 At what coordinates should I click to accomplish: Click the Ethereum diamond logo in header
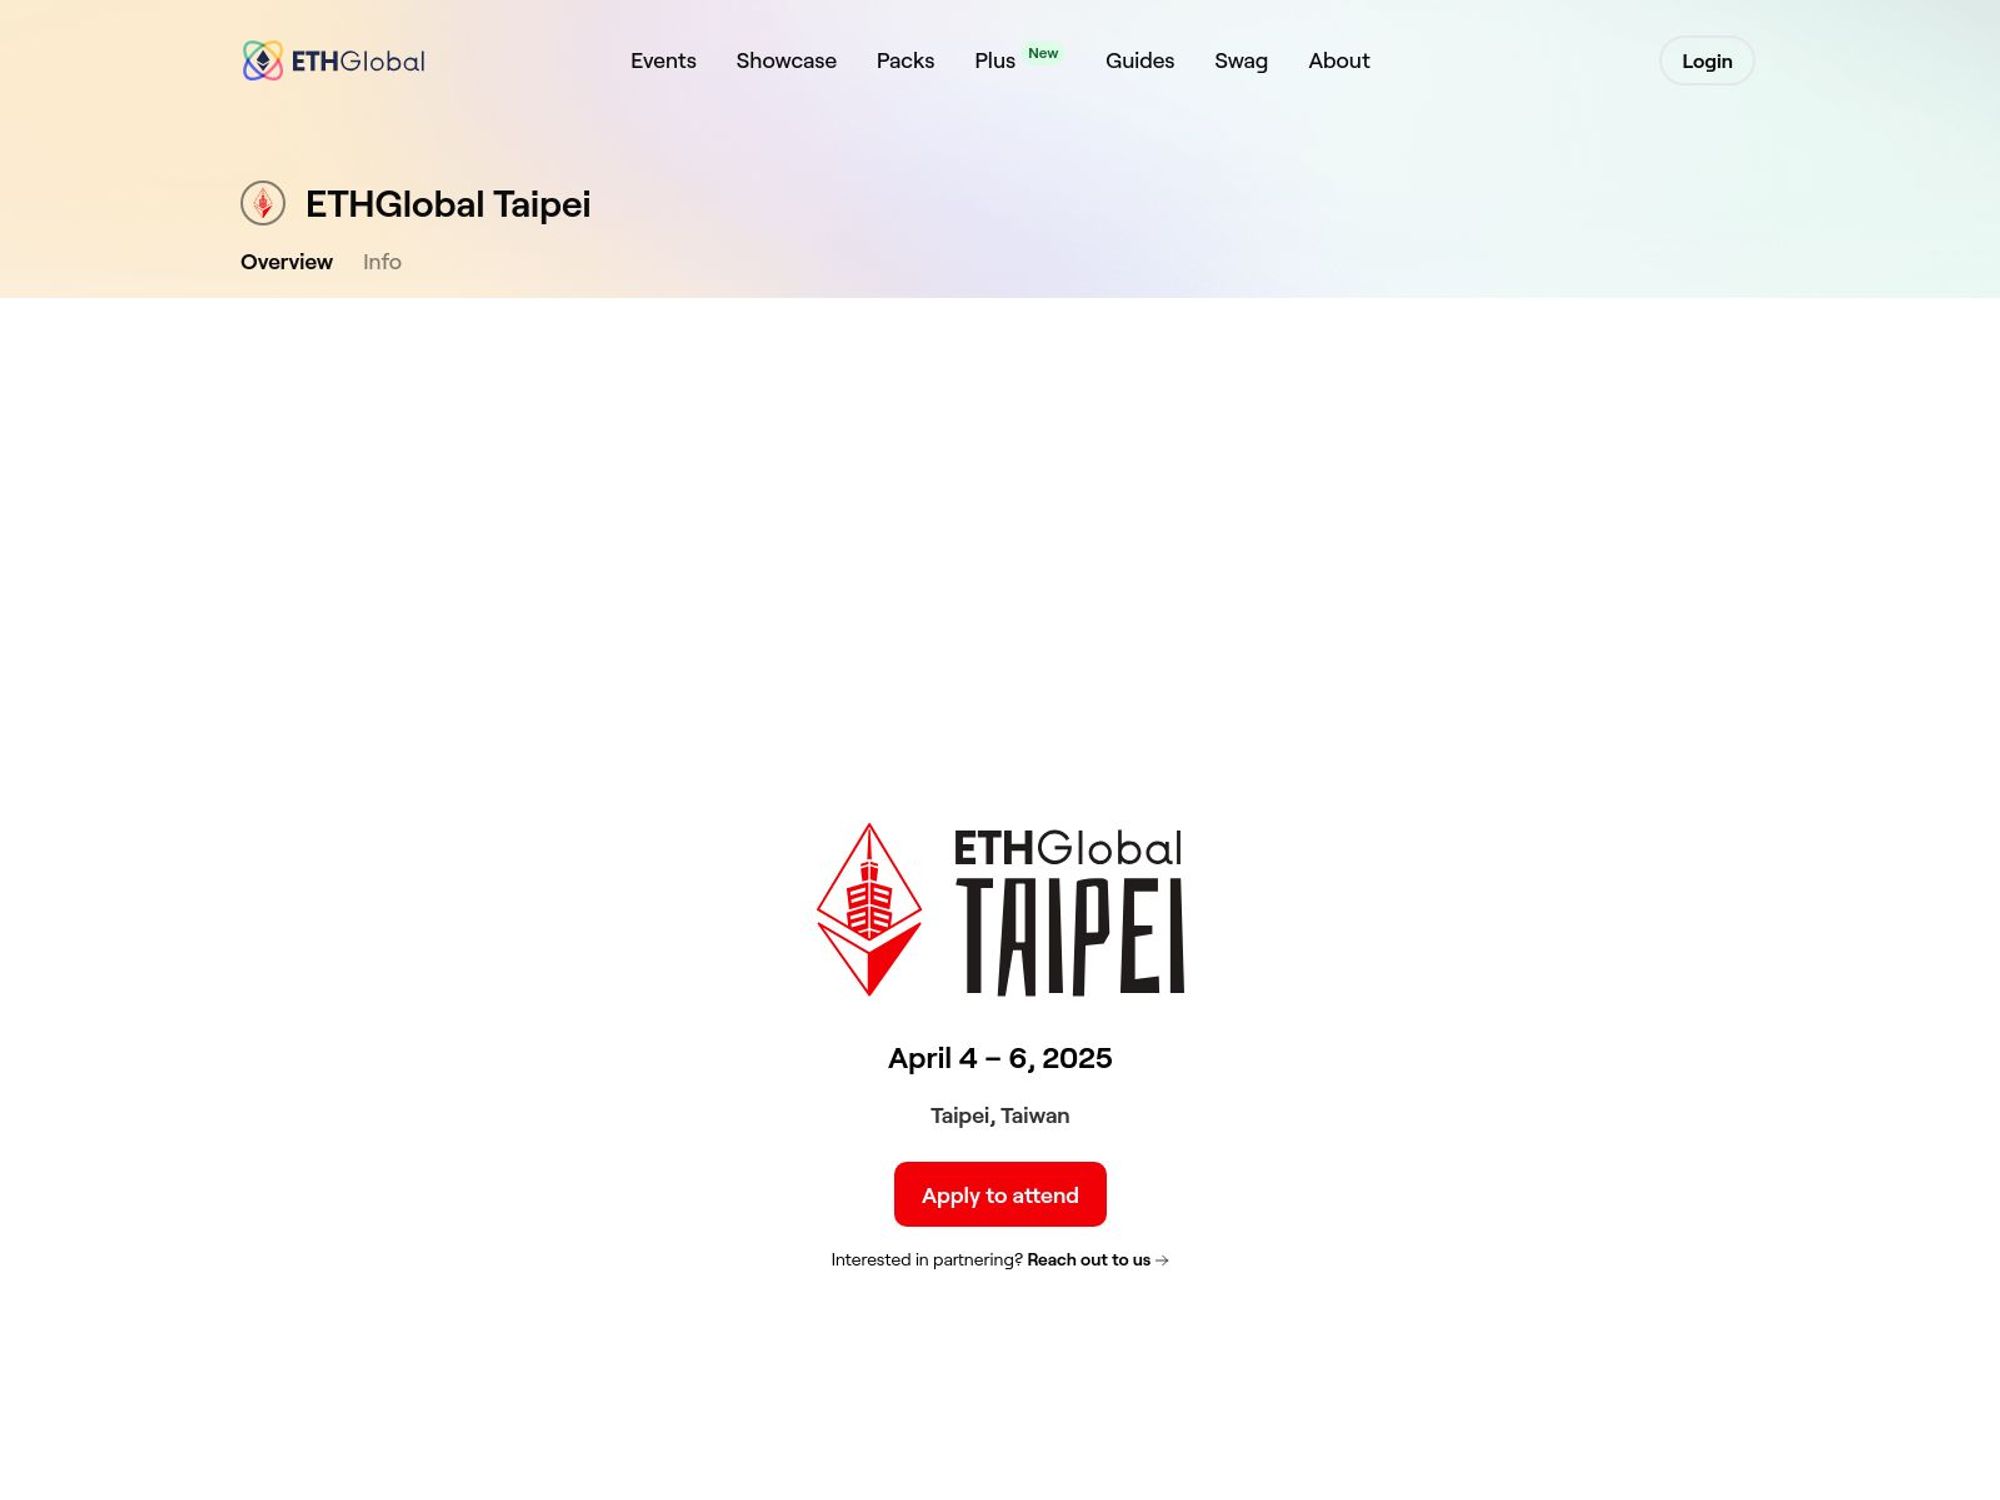pos(263,60)
